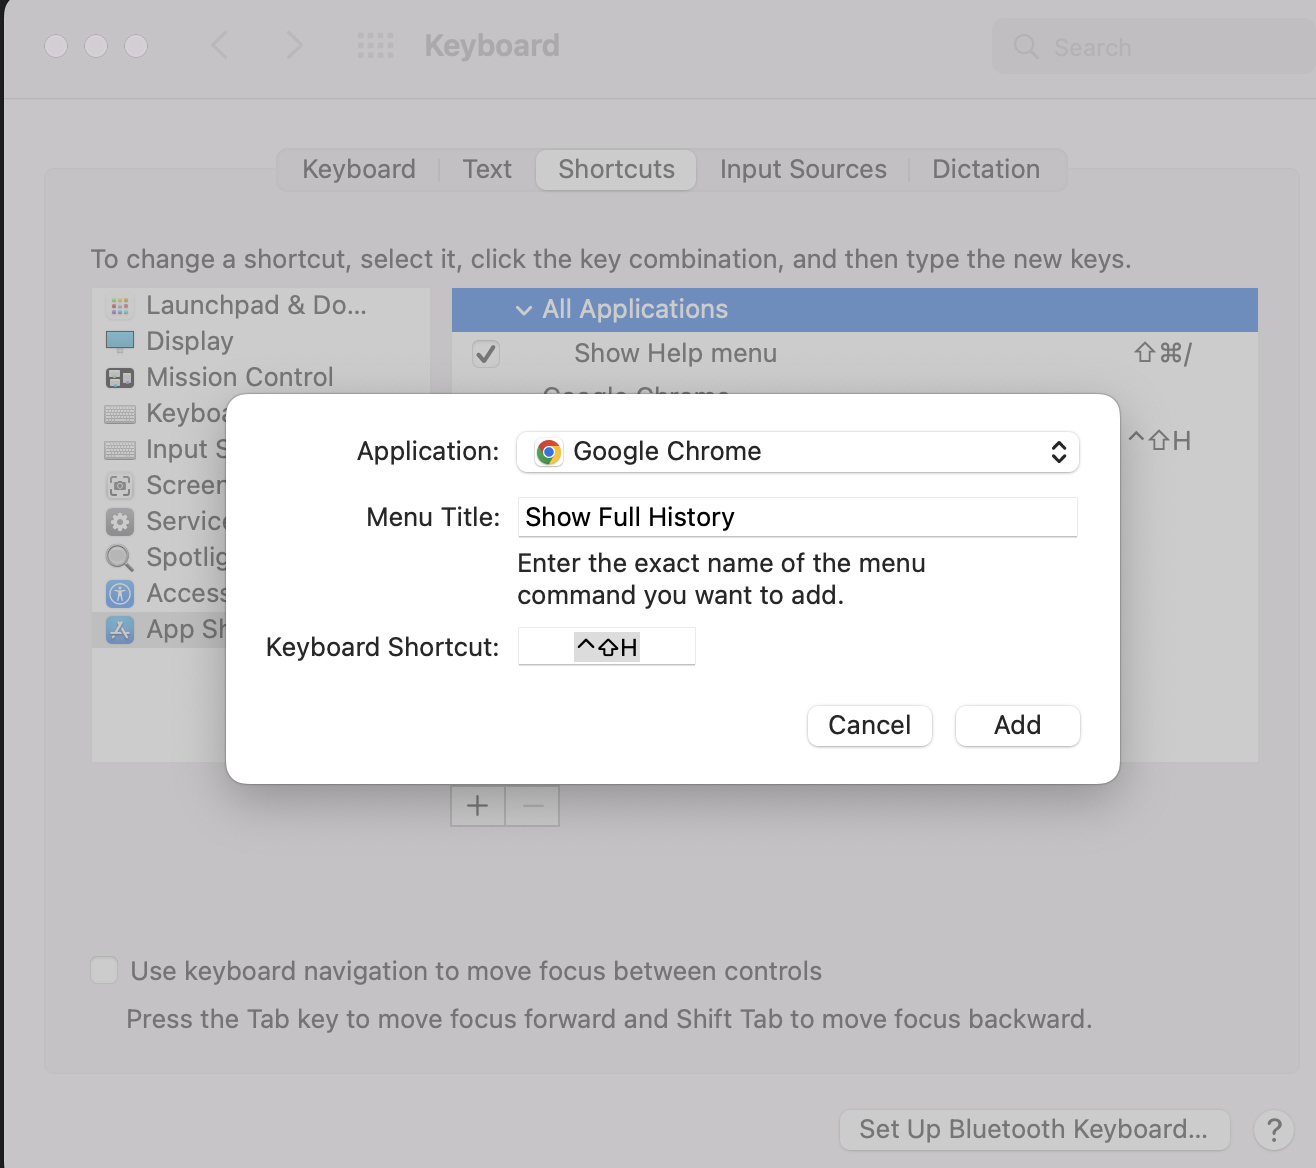
Task: Pick the Keyboard category icon in sidebar
Action: pos(120,414)
